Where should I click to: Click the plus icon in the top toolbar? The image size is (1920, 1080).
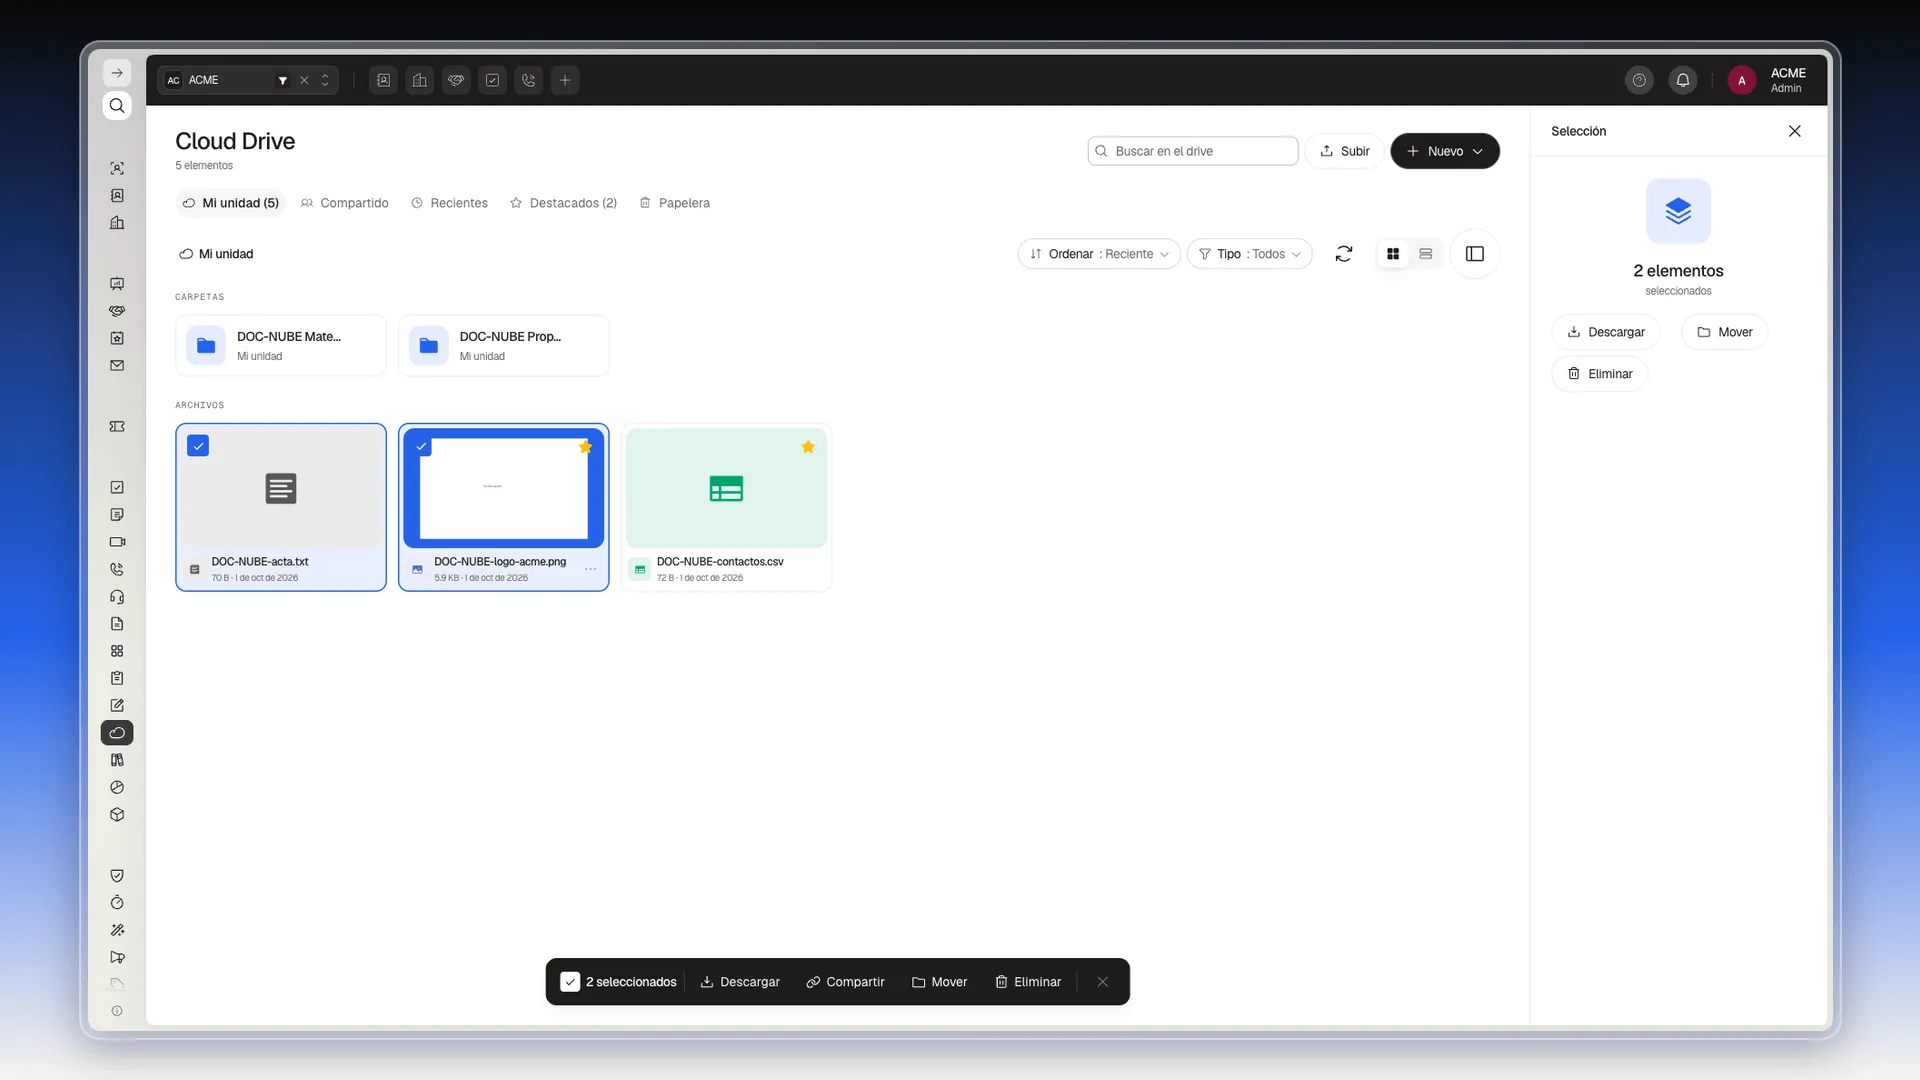pyautogui.click(x=565, y=80)
